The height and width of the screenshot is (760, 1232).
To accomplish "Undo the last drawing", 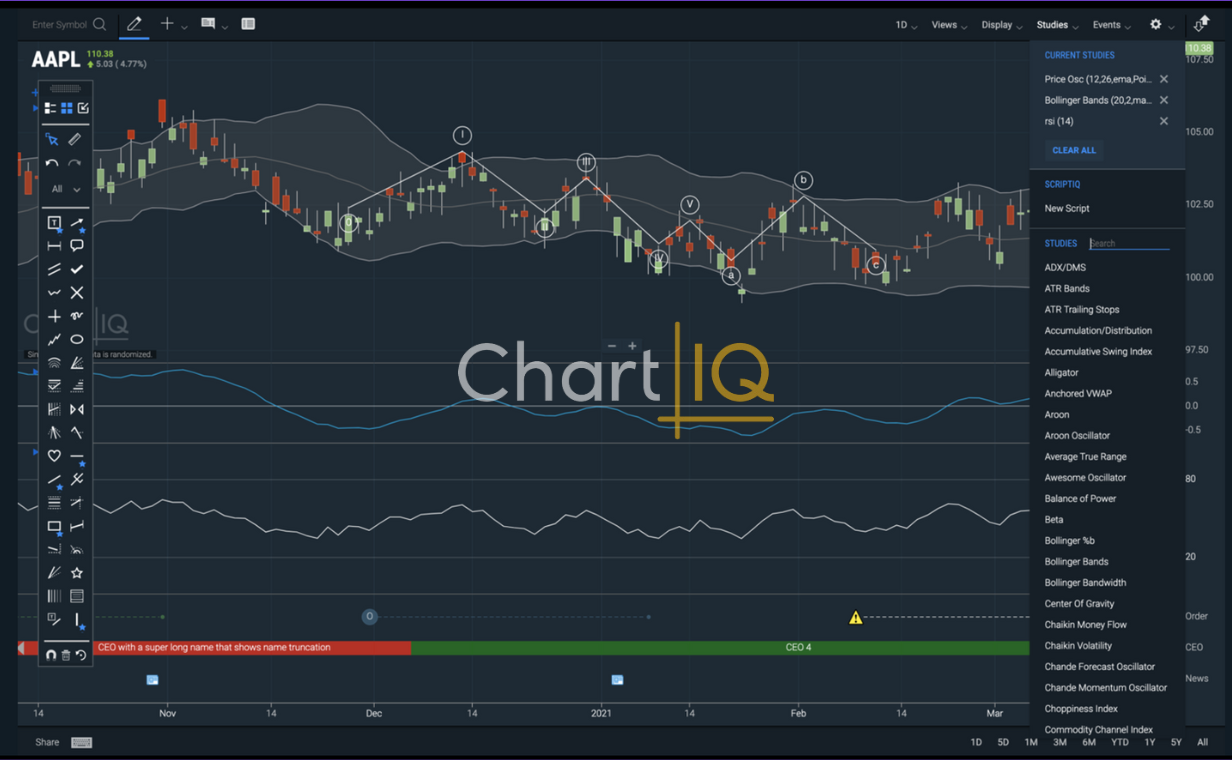I will coord(52,163).
